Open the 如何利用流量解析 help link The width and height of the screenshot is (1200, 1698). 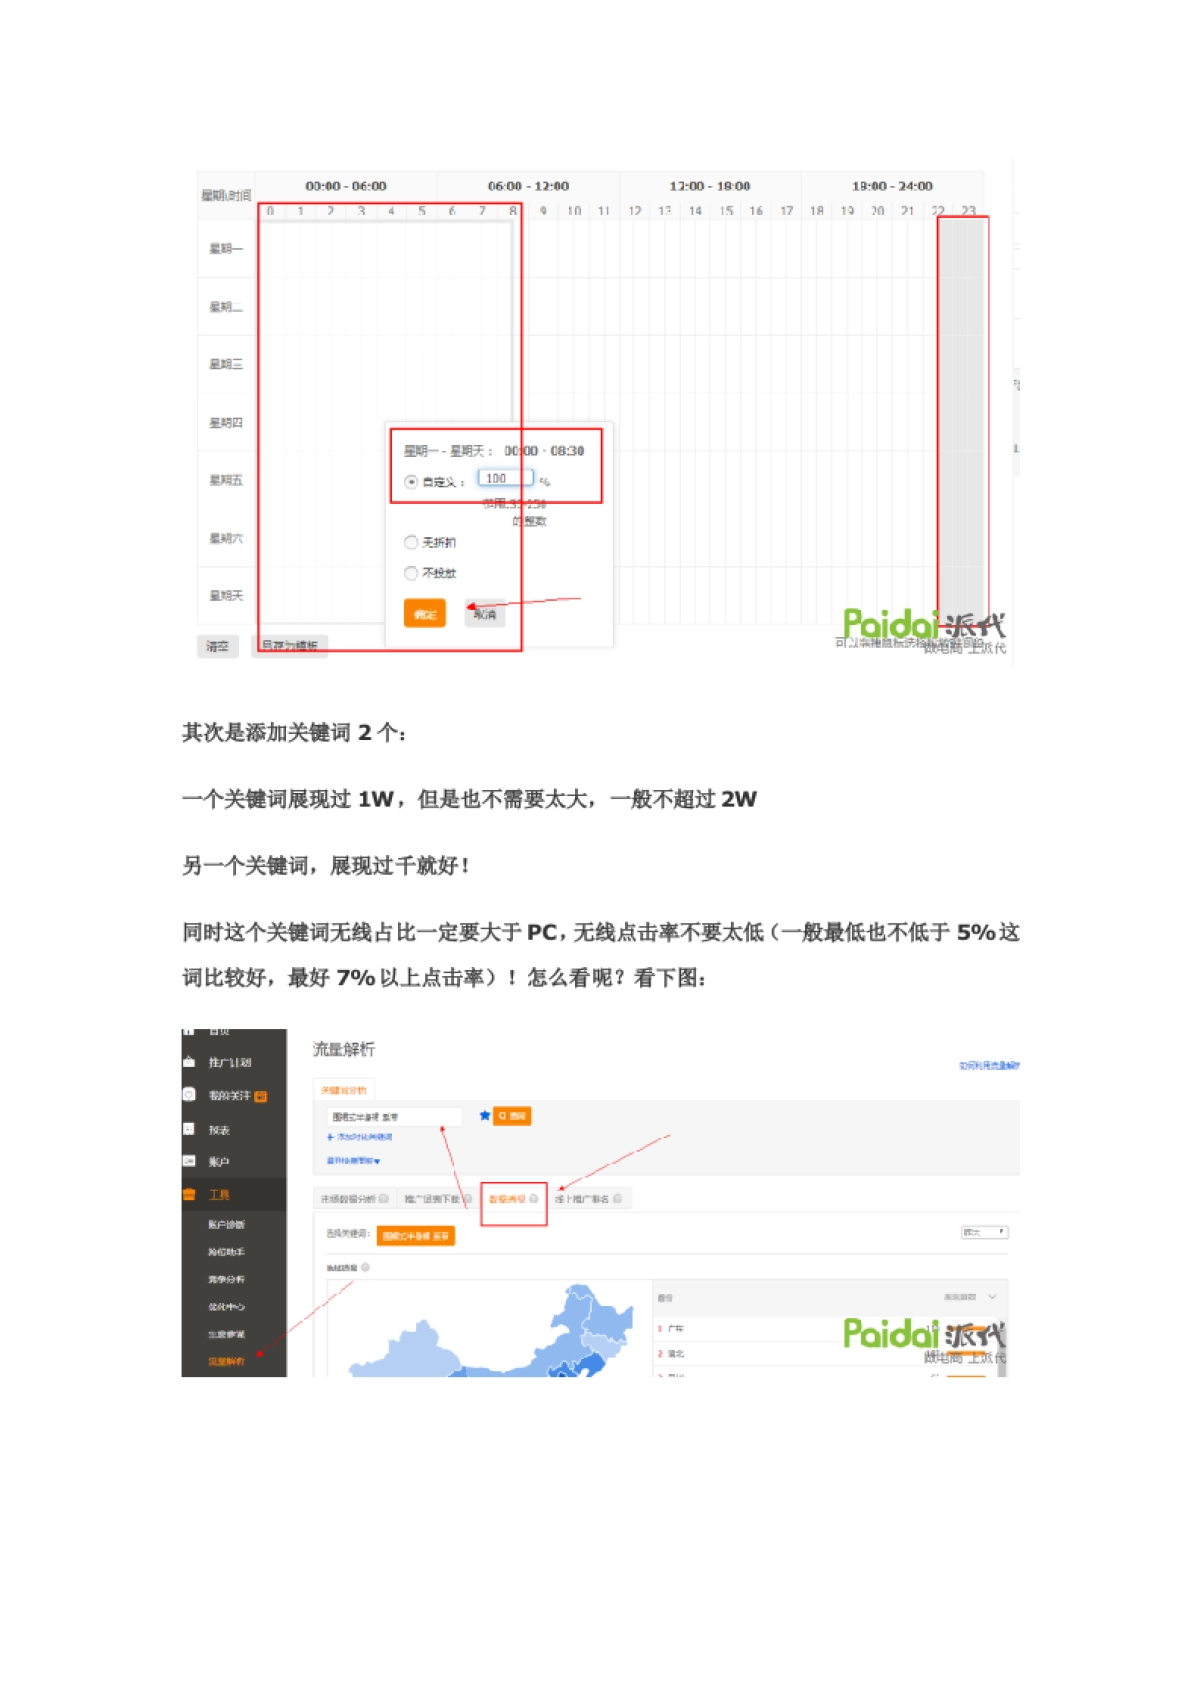(988, 1066)
